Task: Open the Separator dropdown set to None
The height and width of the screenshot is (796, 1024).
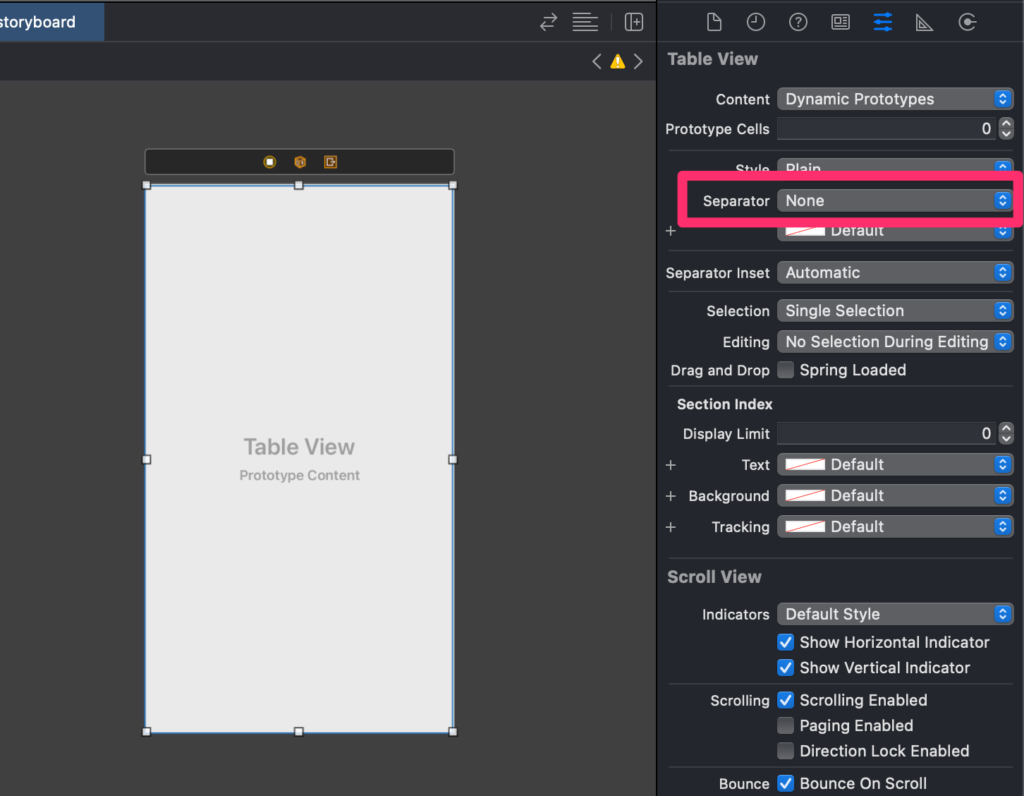Action: (x=894, y=200)
